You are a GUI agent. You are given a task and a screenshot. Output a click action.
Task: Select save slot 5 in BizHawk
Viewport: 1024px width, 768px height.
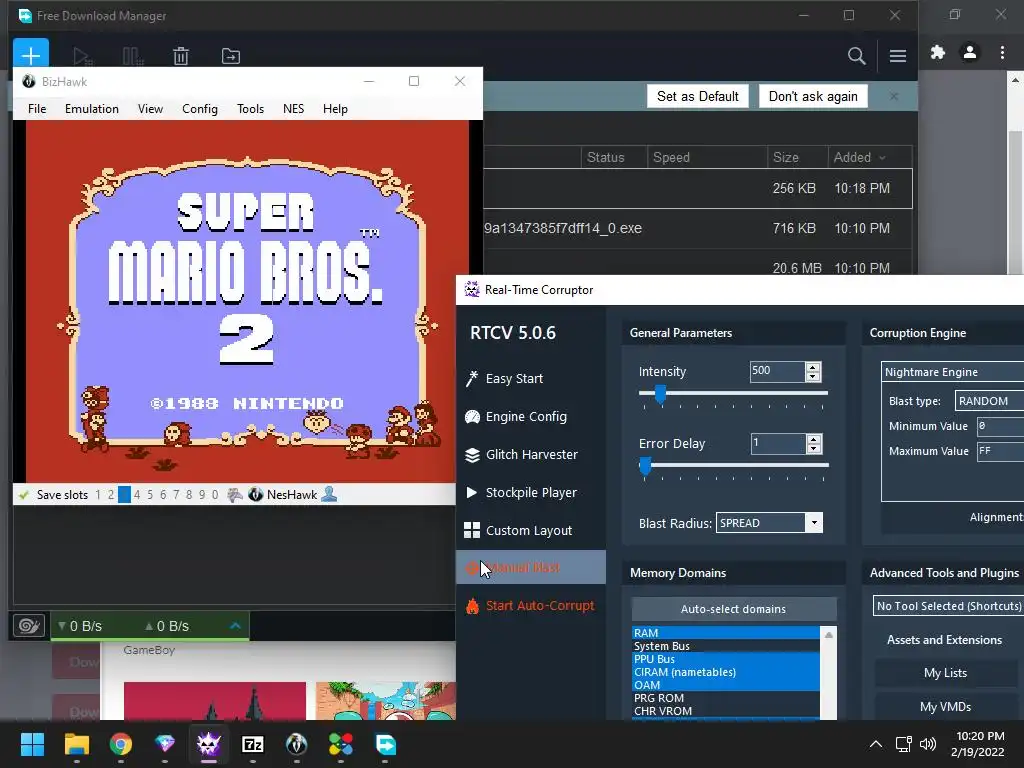coord(150,495)
